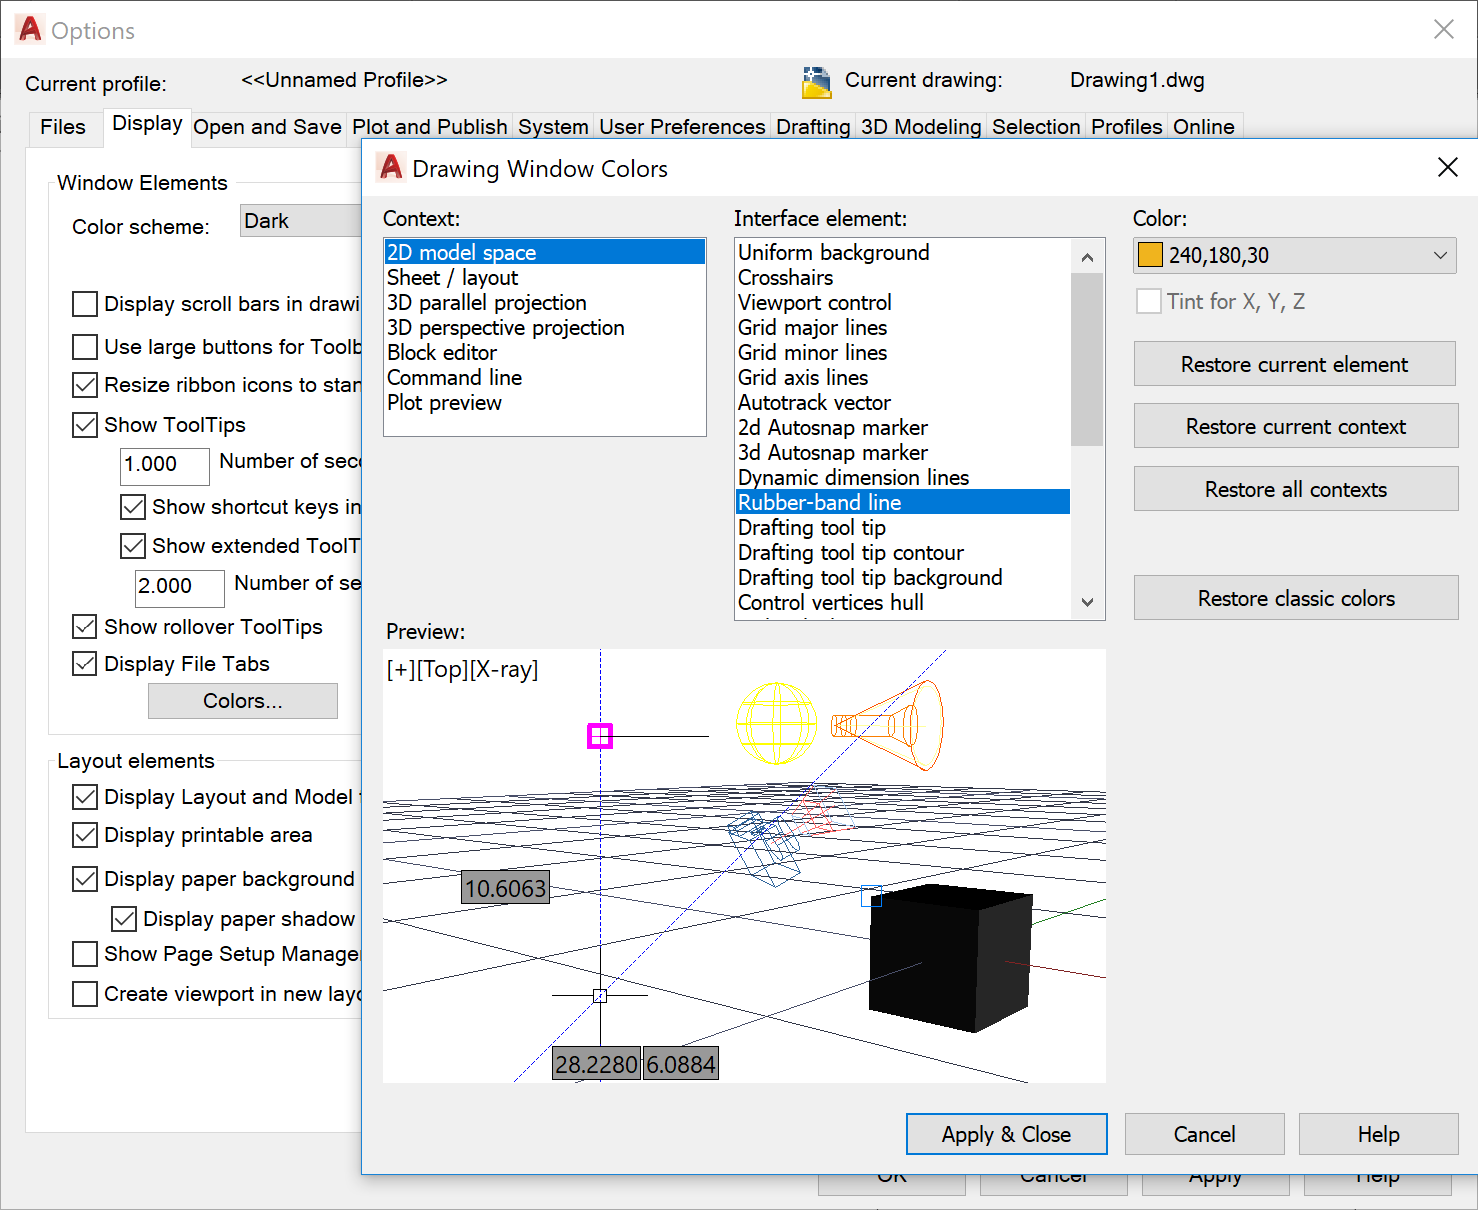Select Plot preview context
This screenshot has height=1210, width=1478.
[x=545, y=402]
